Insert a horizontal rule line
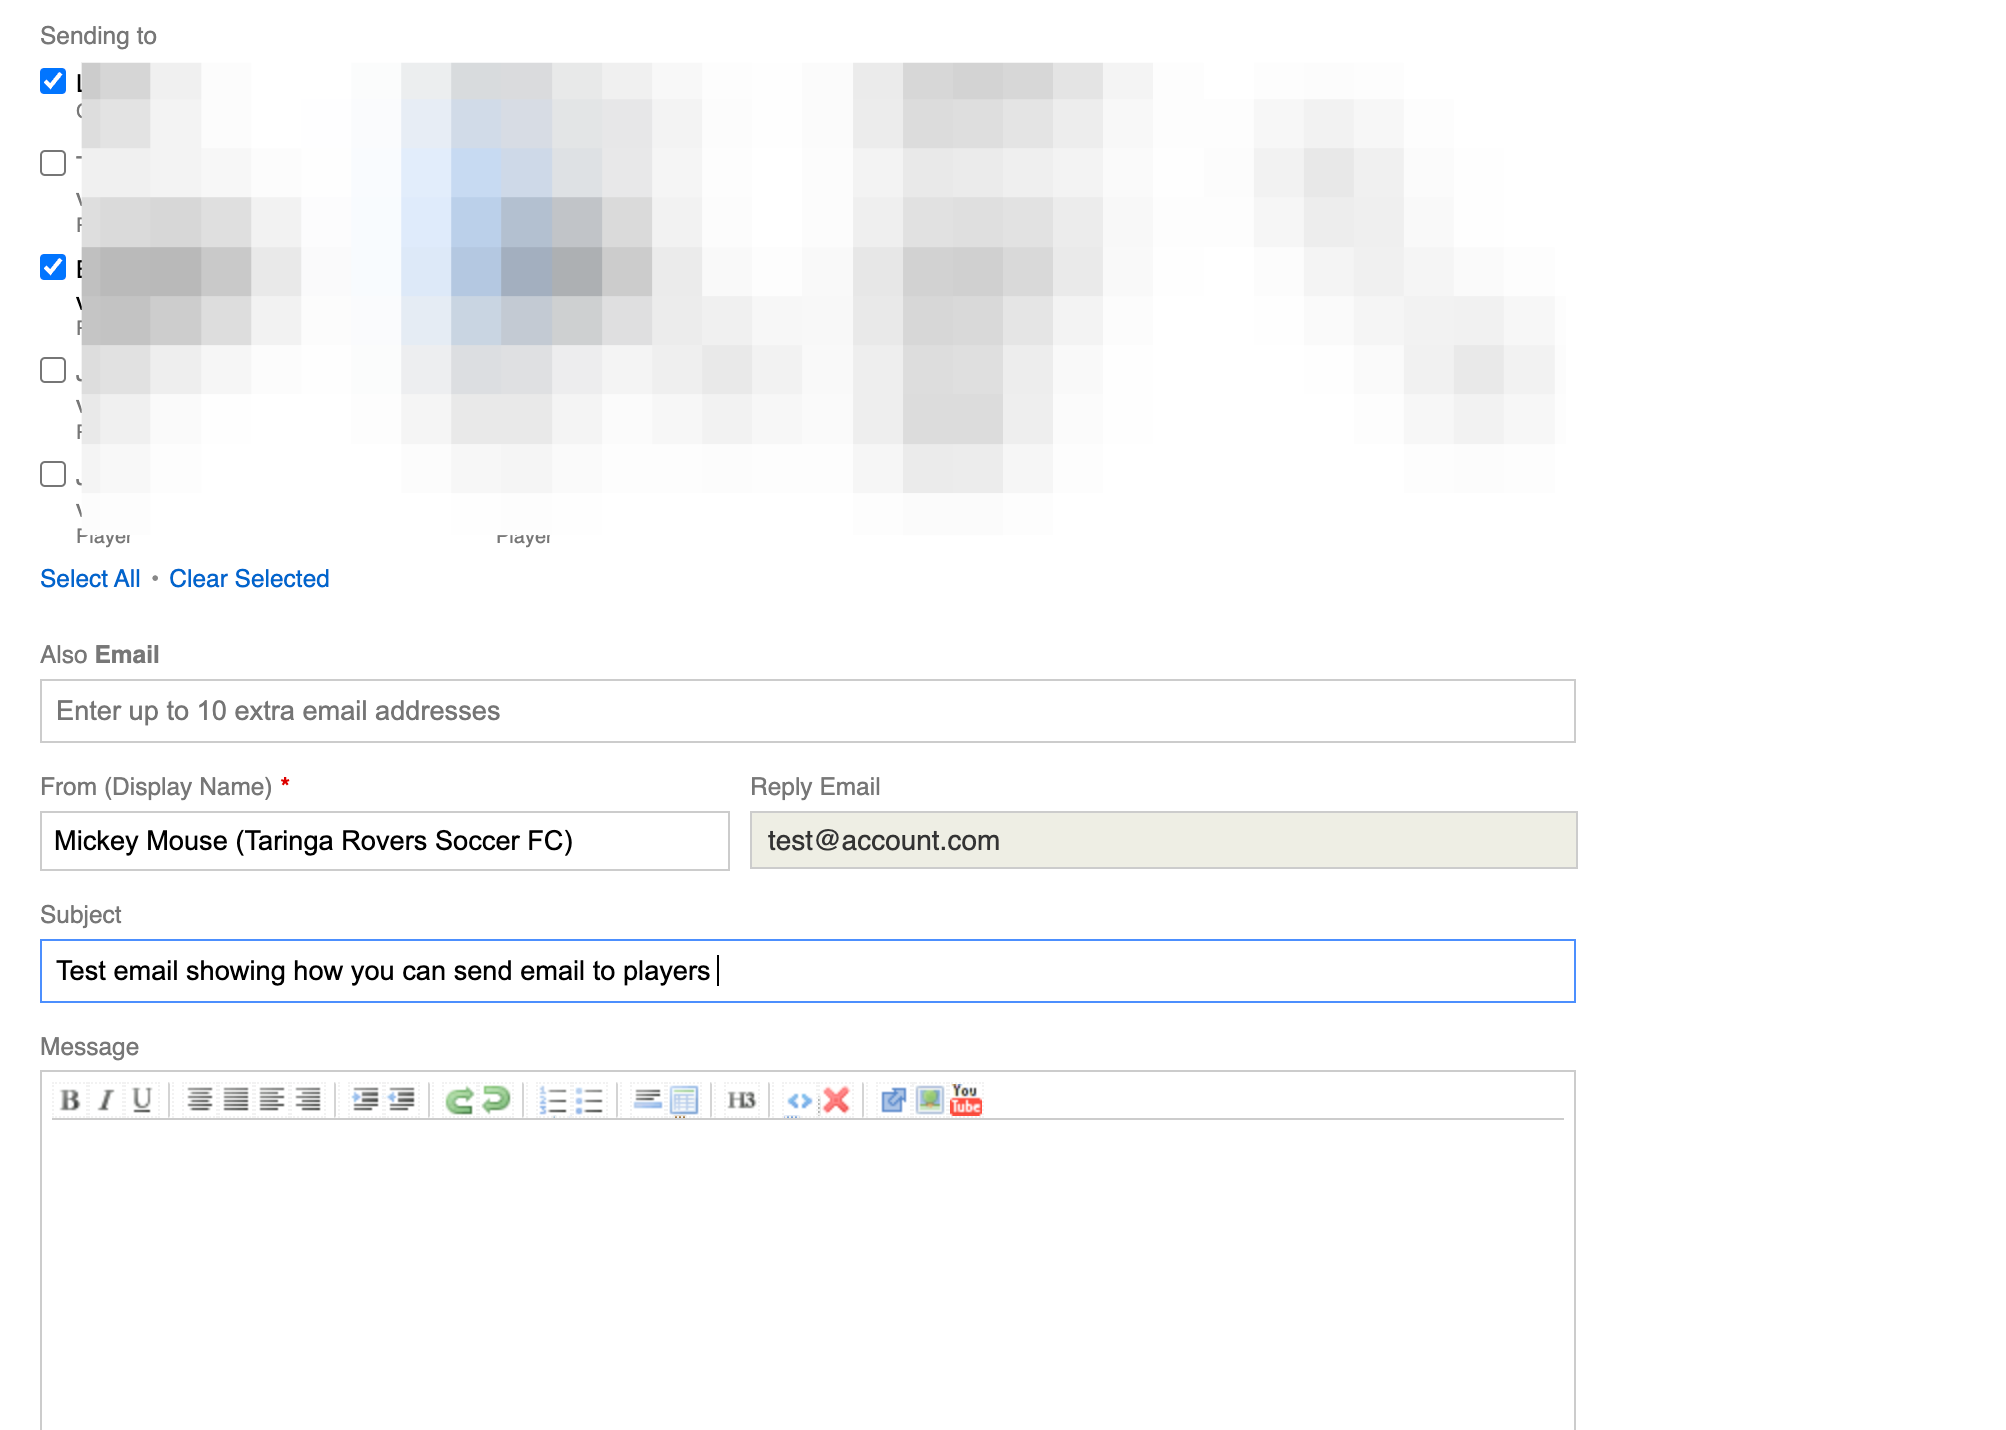This screenshot has height=1430, width=2006. coord(648,1100)
